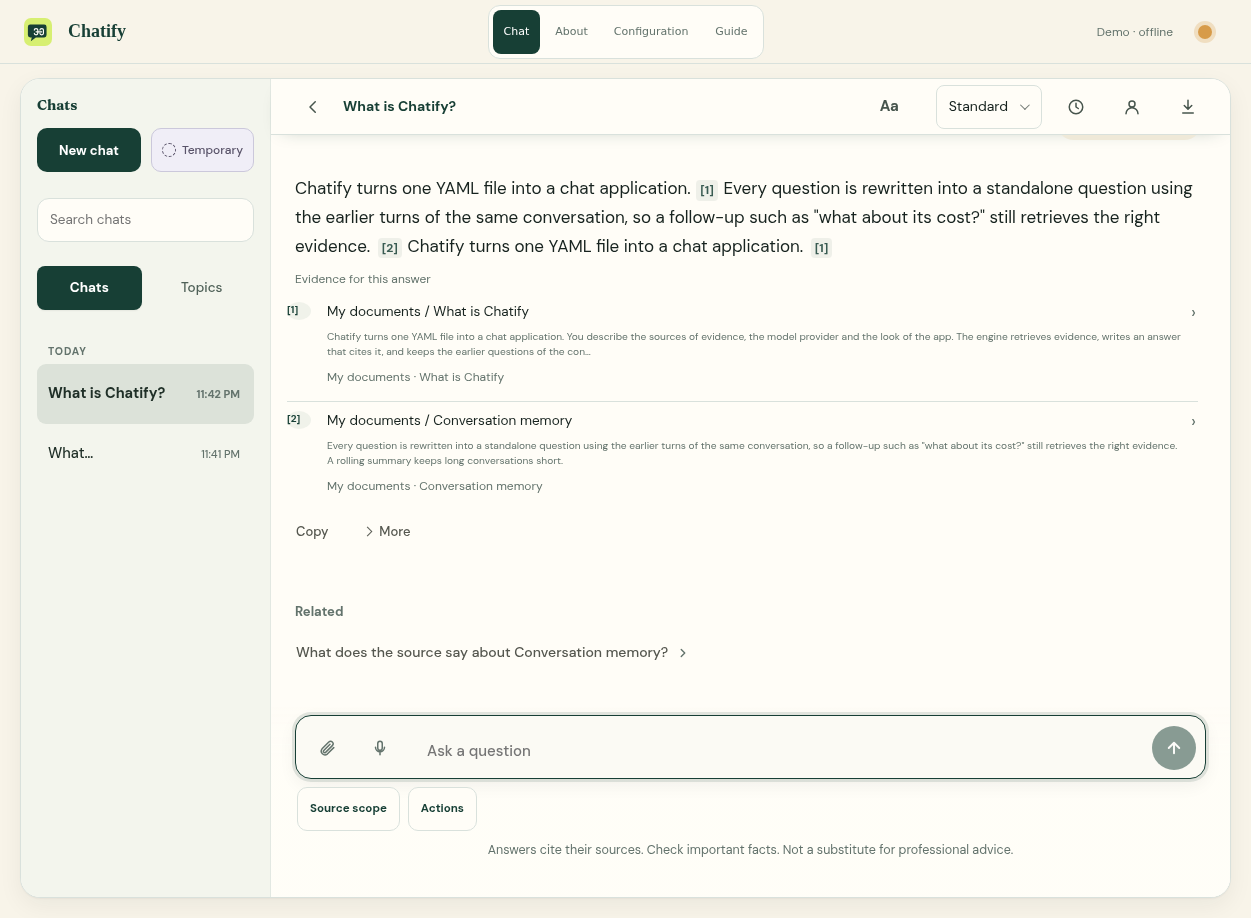Open the Actions menu
Viewport: 1251px width, 918px height.
click(442, 809)
